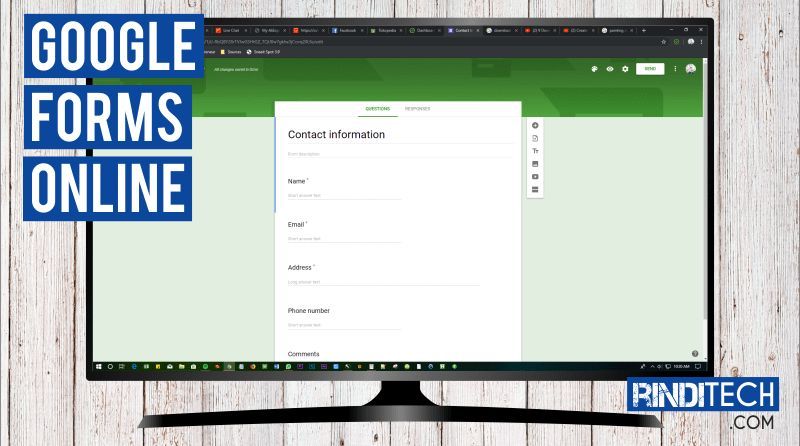Preview the form with the eye icon
This screenshot has width=800, height=446.
coord(610,69)
